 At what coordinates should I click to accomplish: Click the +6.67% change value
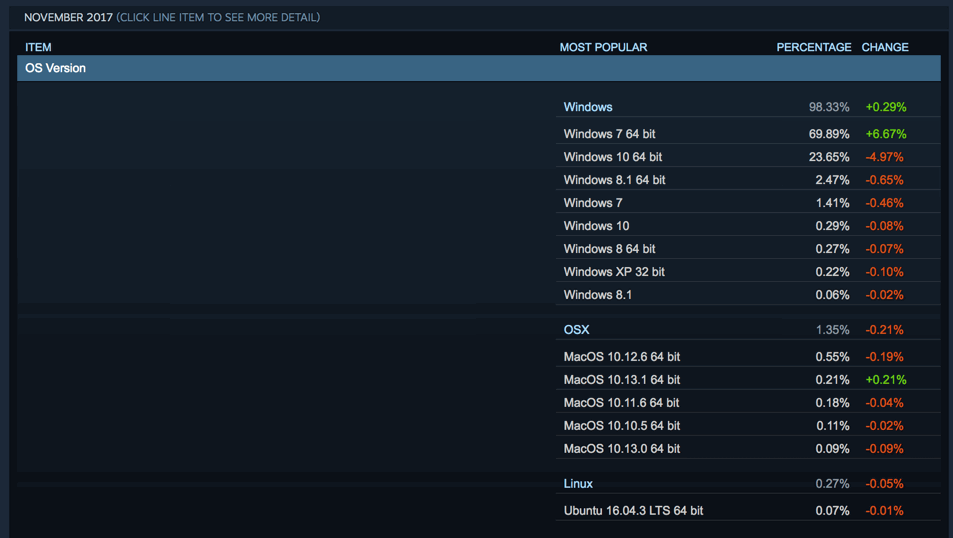click(x=886, y=134)
